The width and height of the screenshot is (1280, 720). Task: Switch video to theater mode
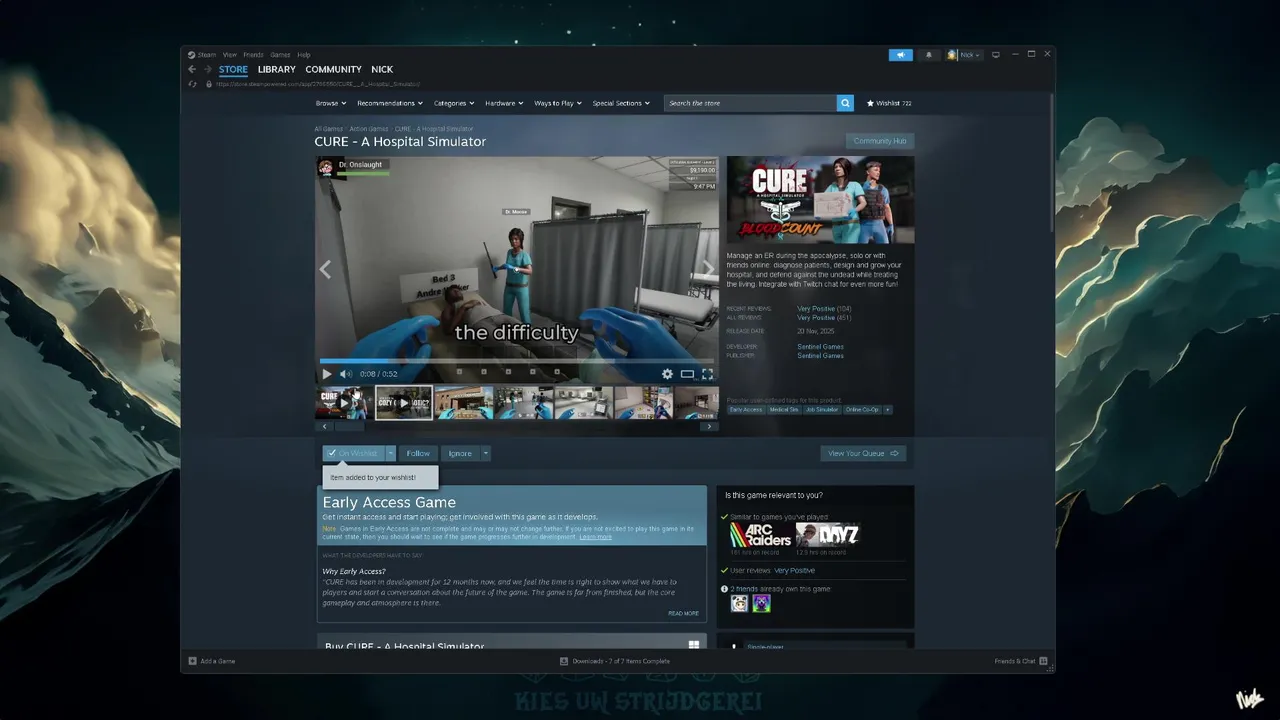687,374
